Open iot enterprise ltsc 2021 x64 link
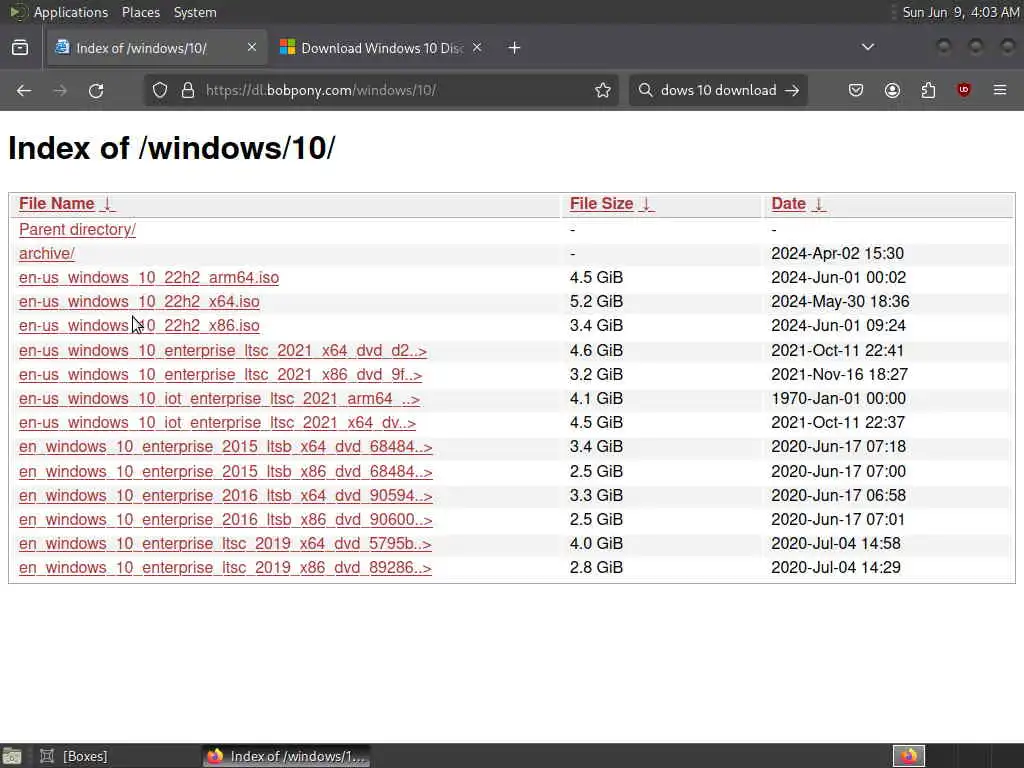 (x=217, y=423)
